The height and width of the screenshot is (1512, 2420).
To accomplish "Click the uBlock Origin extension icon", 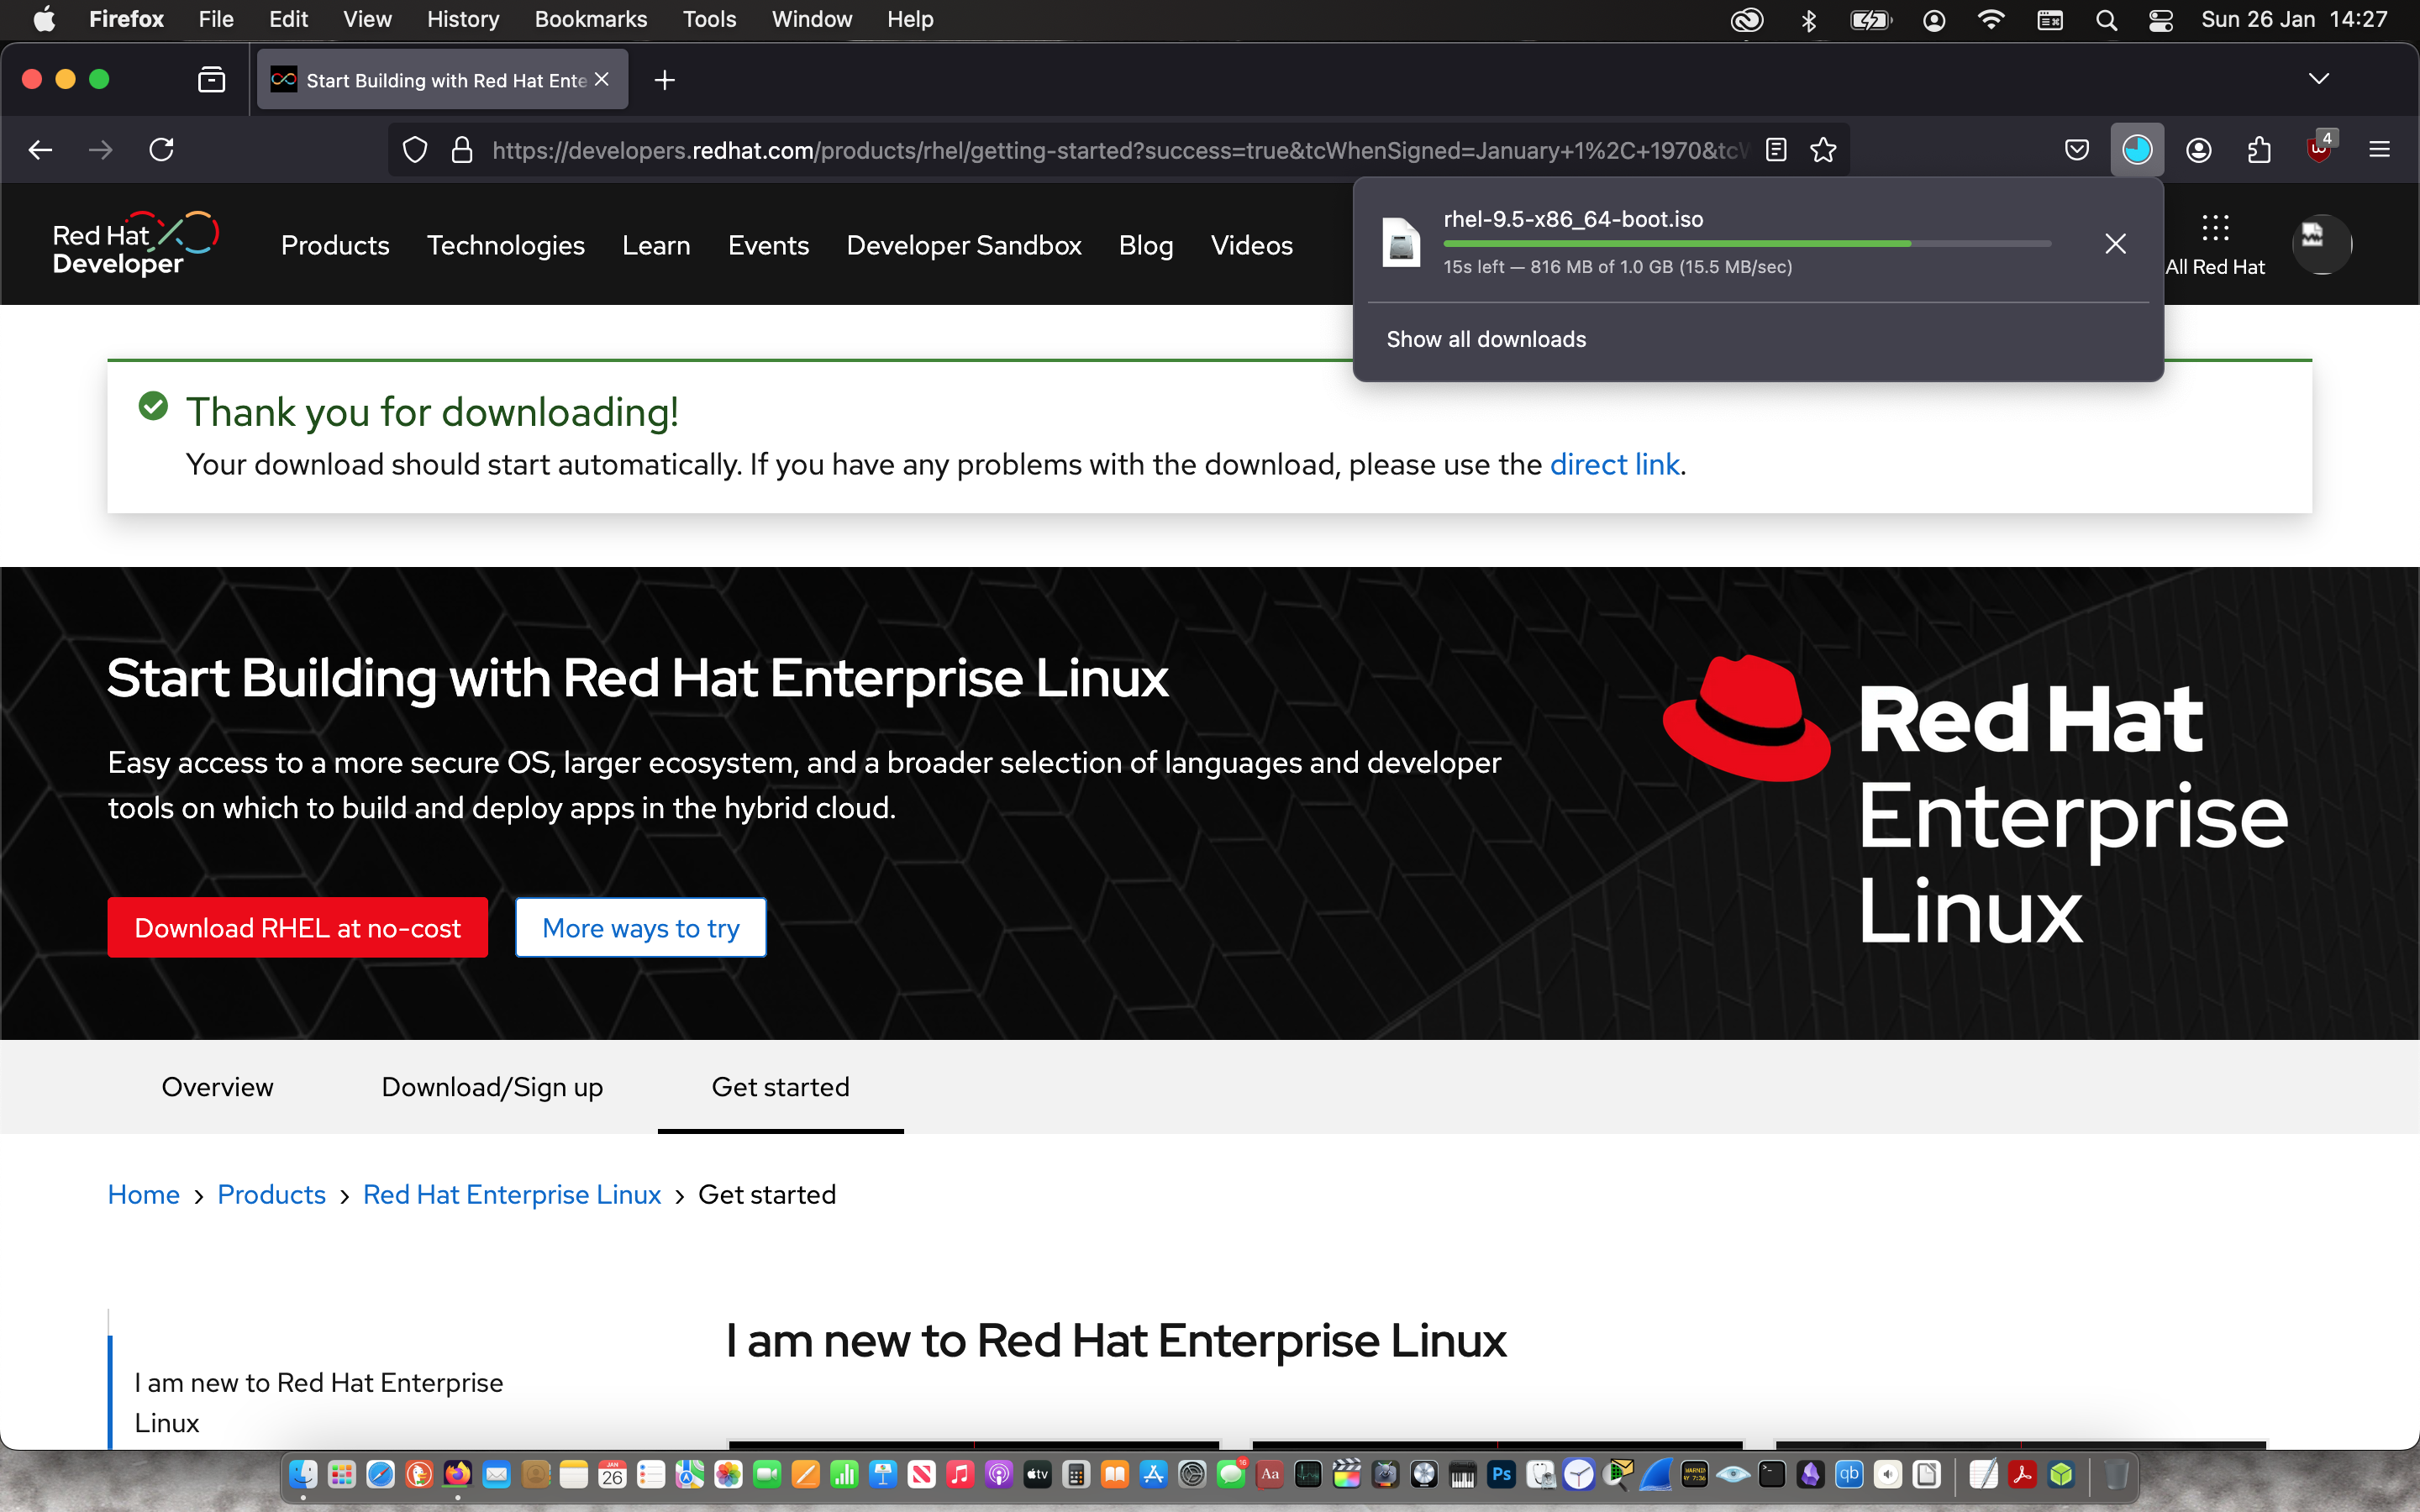I will tap(2318, 150).
